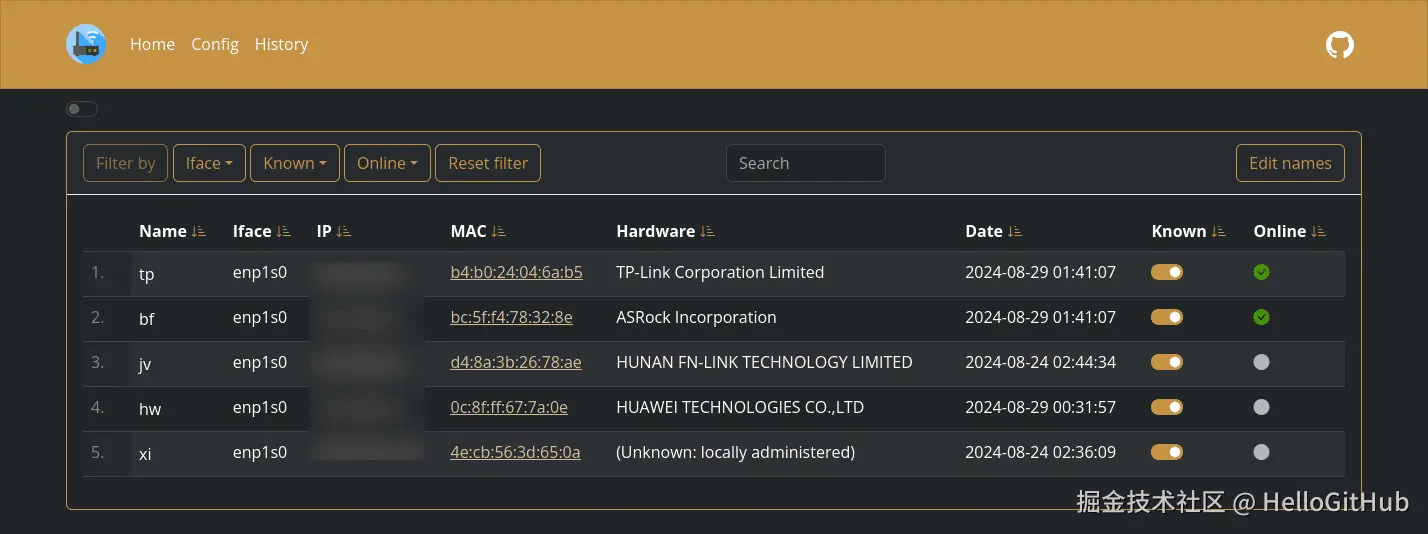
Task: Go to the Config page
Action: (x=215, y=44)
